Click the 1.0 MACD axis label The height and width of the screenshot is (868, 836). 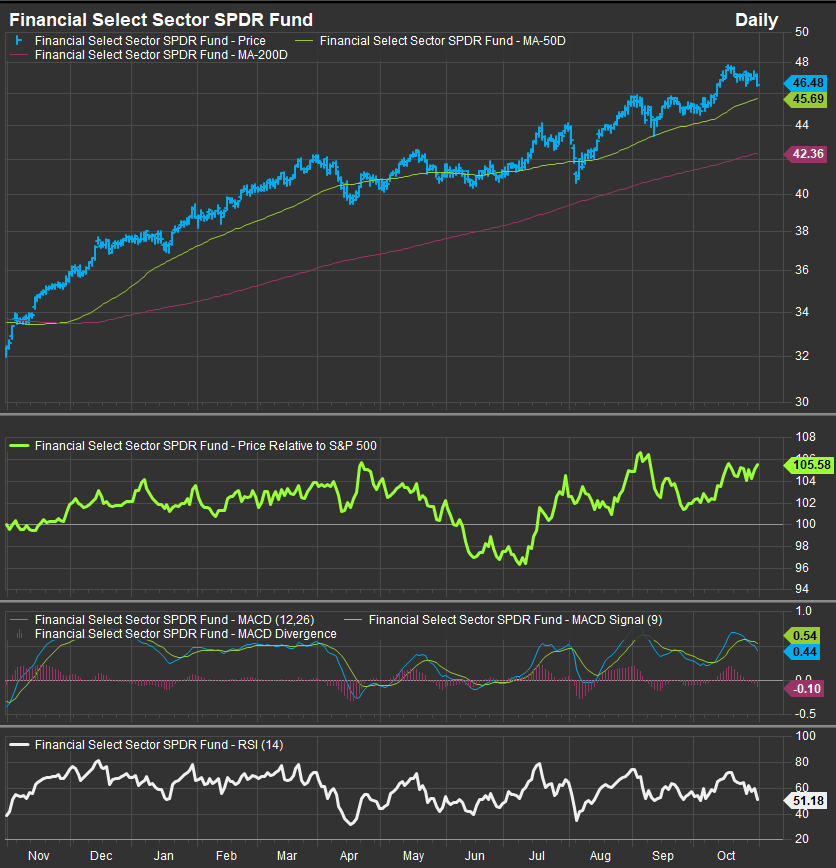pos(803,611)
